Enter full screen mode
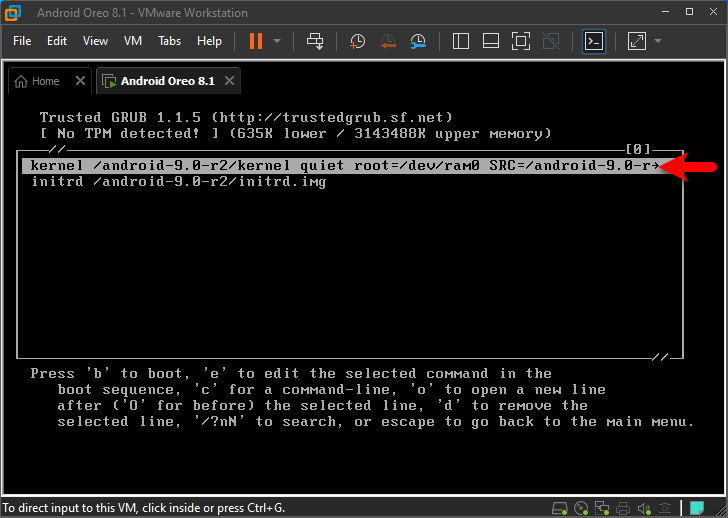Image resolution: width=728 pixels, height=518 pixels. pyautogui.click(x=521, y=41)
